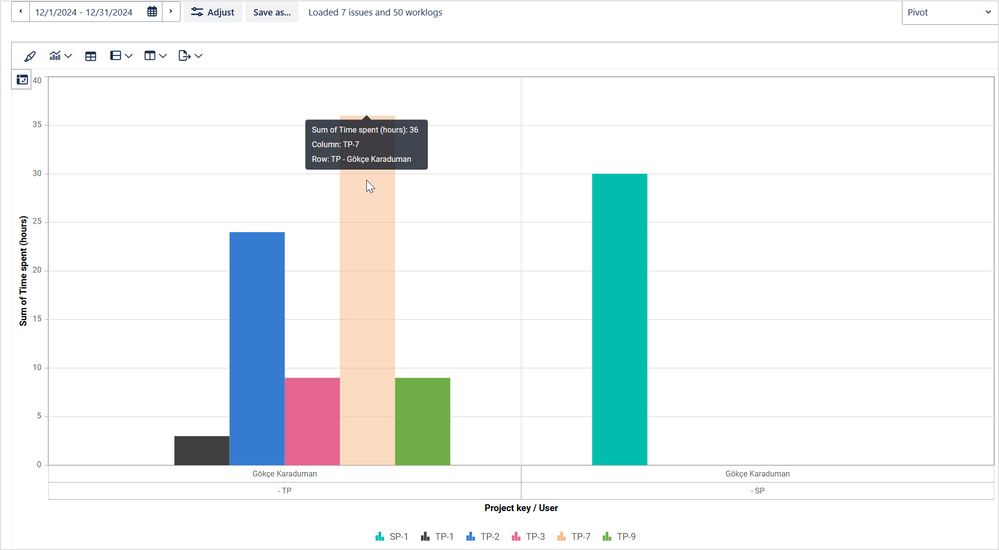Switch to the table grid view icon
999x550 pixels.
(x=90, y=56)
